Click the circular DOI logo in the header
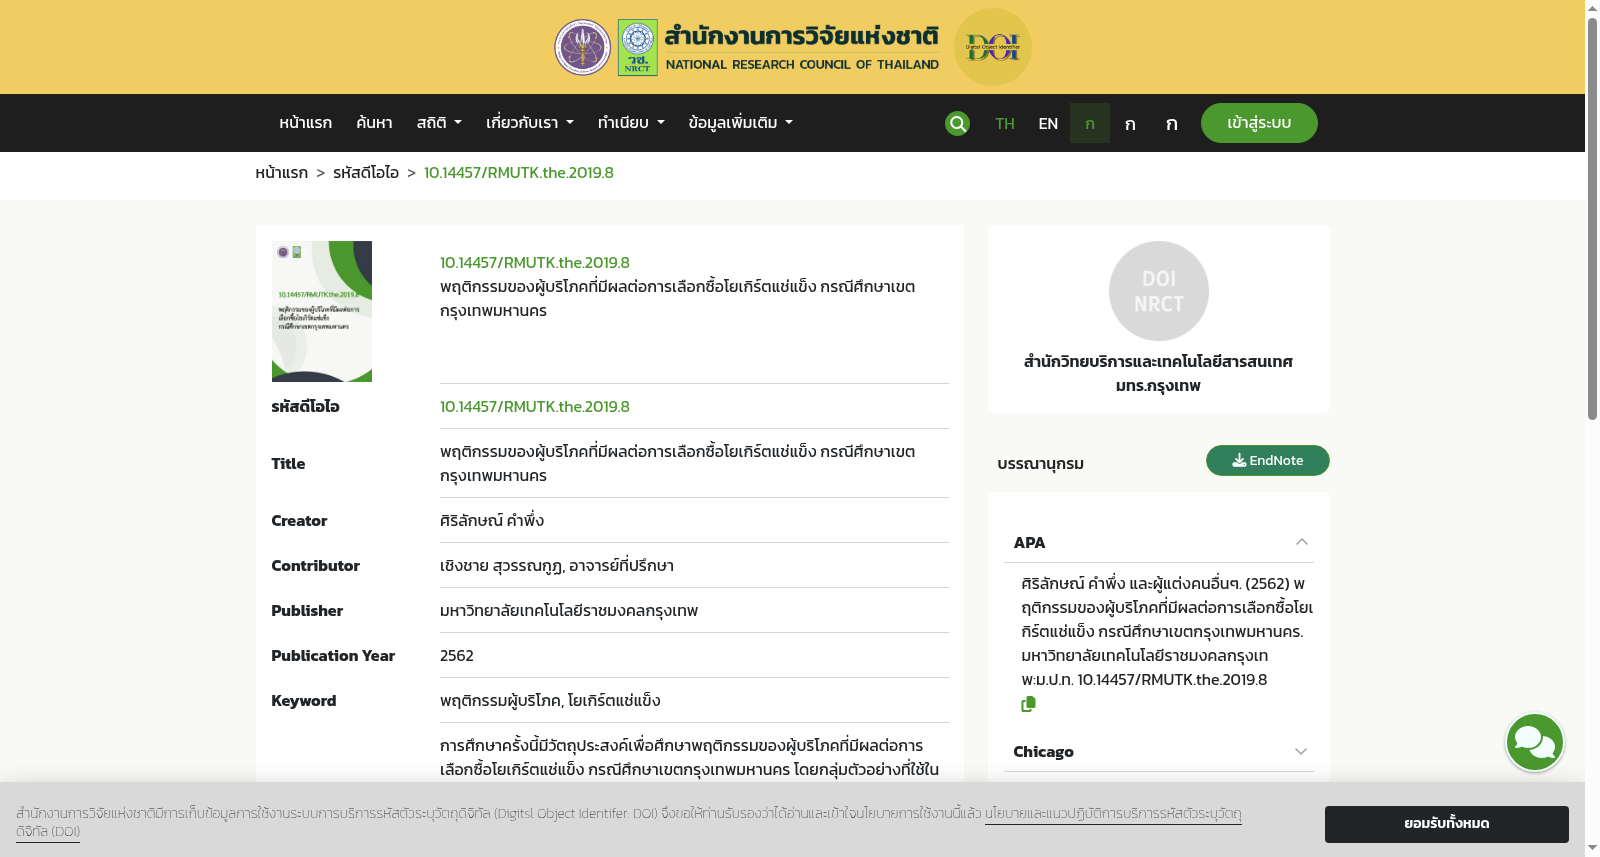 click(x=993, y=47)
